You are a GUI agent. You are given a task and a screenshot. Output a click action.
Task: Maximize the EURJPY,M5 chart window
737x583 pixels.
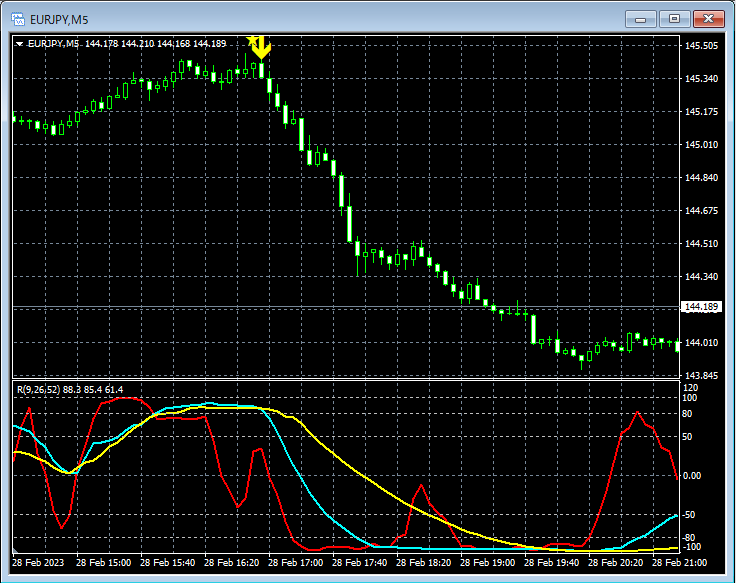[x=674, y=18]
